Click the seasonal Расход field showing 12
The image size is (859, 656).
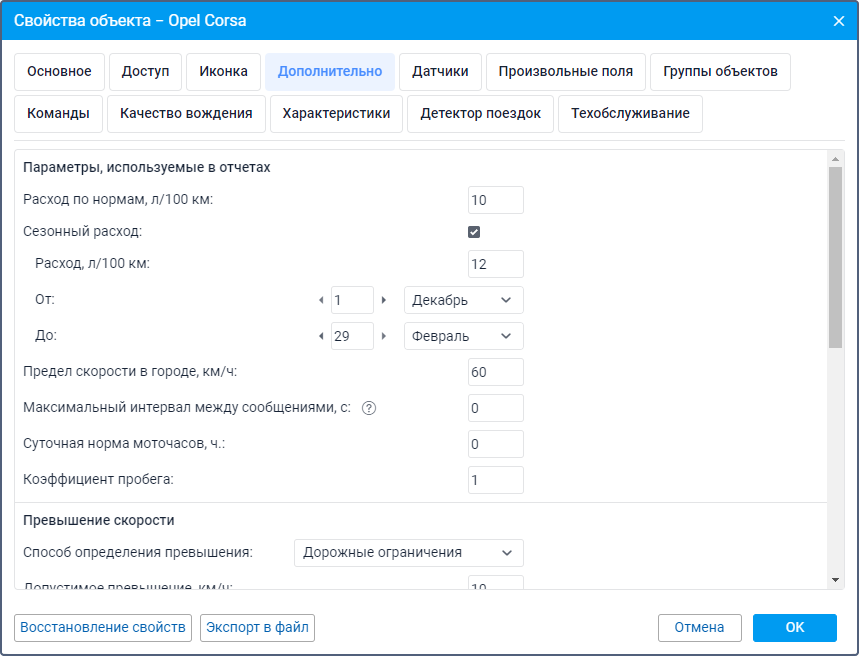point(496,264)
